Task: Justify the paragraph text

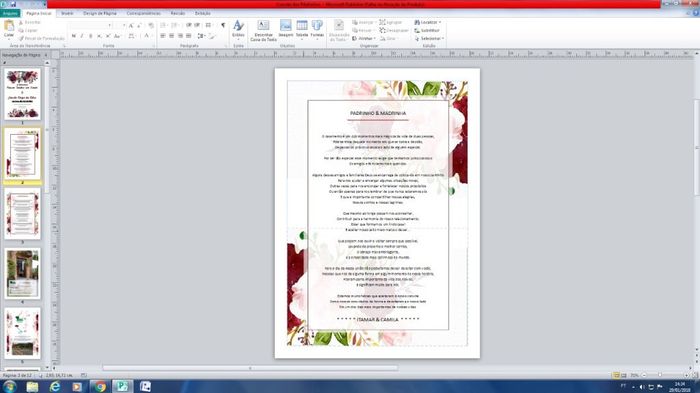Action: point(188,36)
